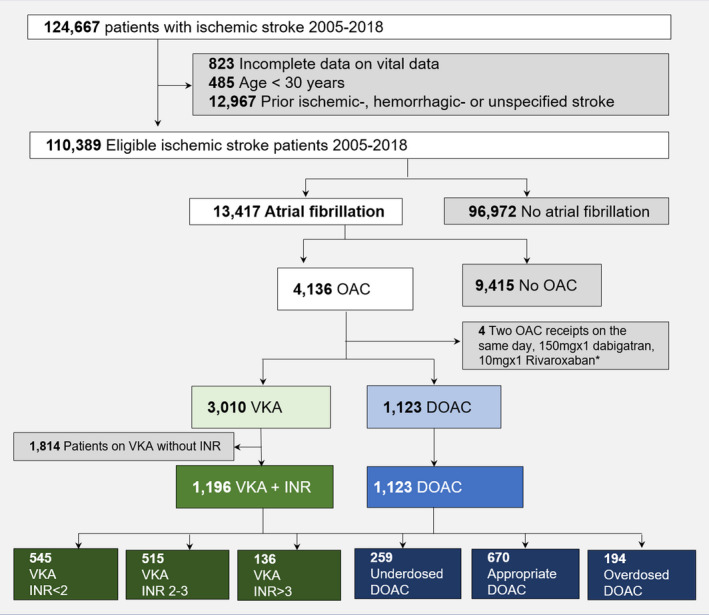Select the 259 Underdosed DOAC box

[404, 574]
